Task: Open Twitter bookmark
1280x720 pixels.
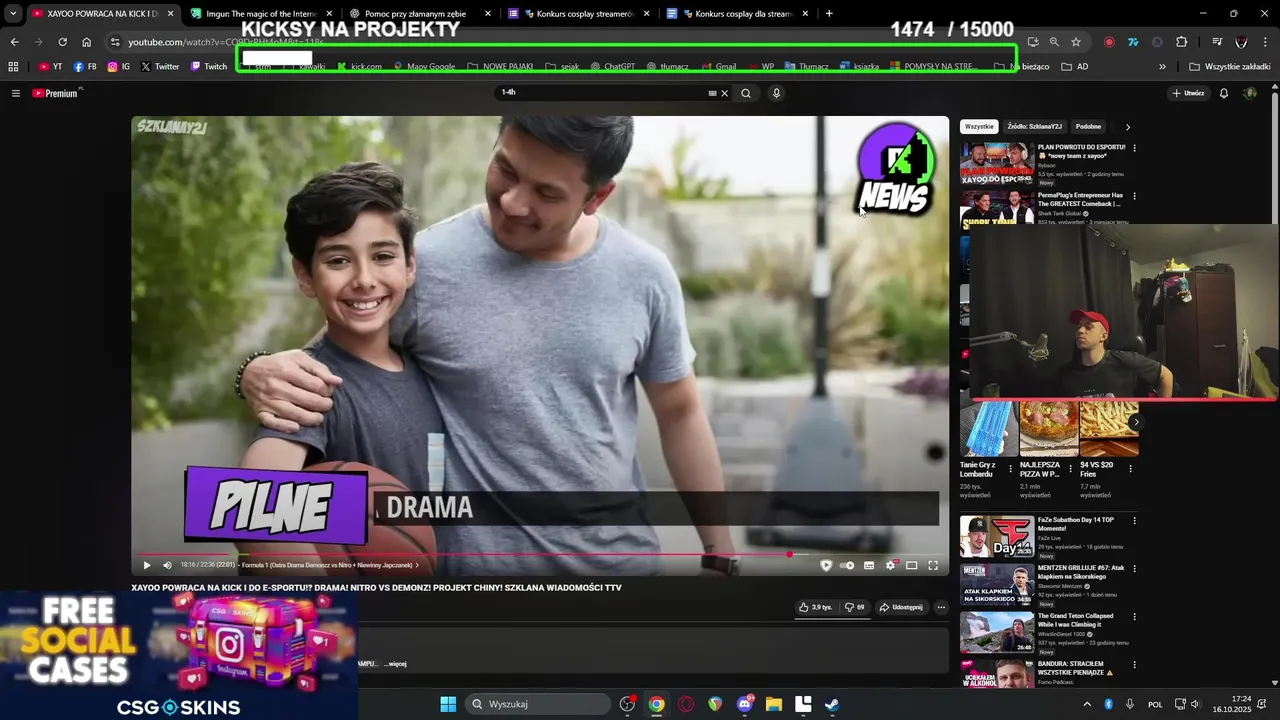Action: 160,67
